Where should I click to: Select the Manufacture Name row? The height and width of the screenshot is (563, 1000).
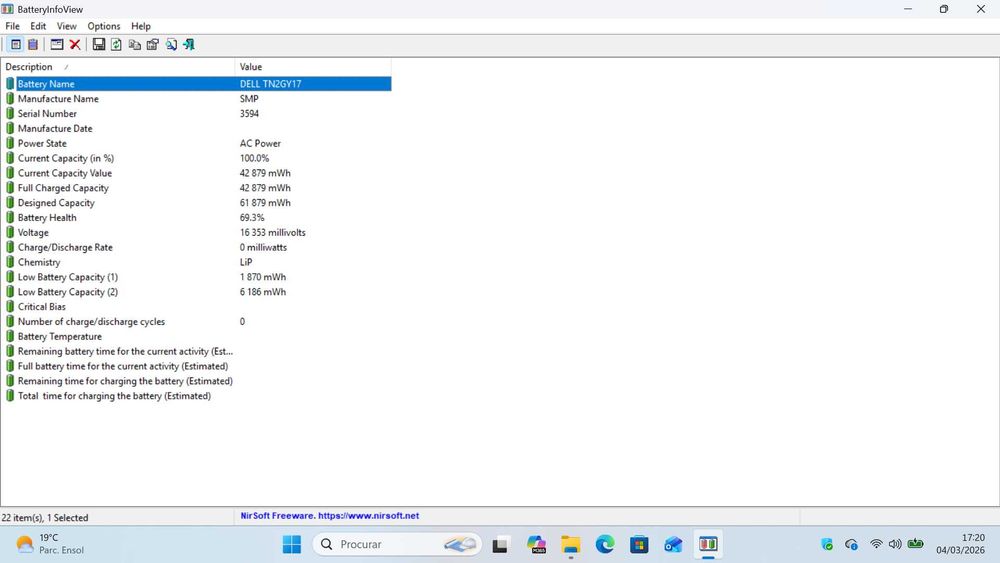click(x=198, y=99)
